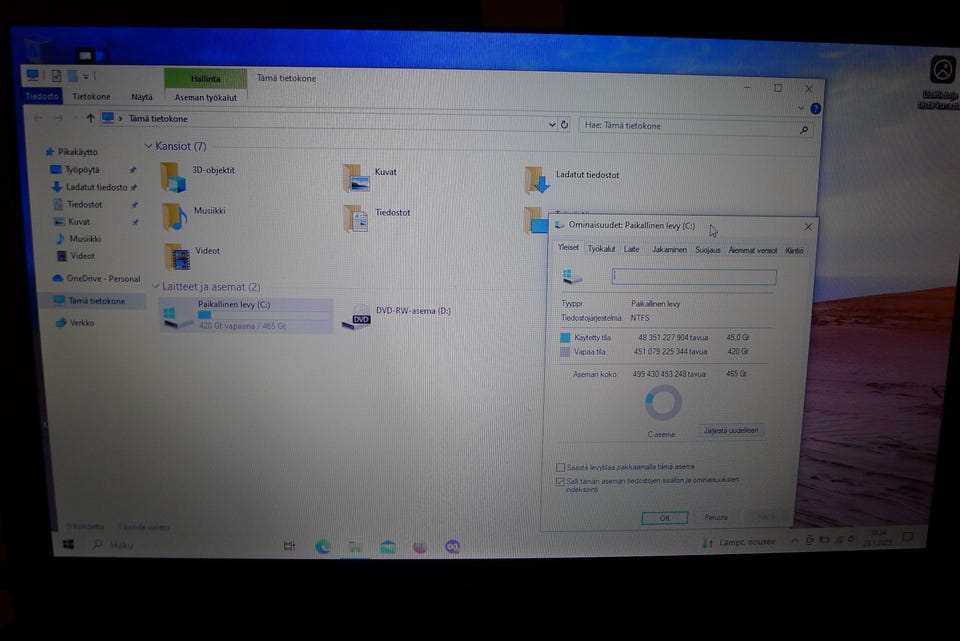Click the Järjestä uudelleen button
This screenshot has height=641, width=960.
tap(731, 430)
